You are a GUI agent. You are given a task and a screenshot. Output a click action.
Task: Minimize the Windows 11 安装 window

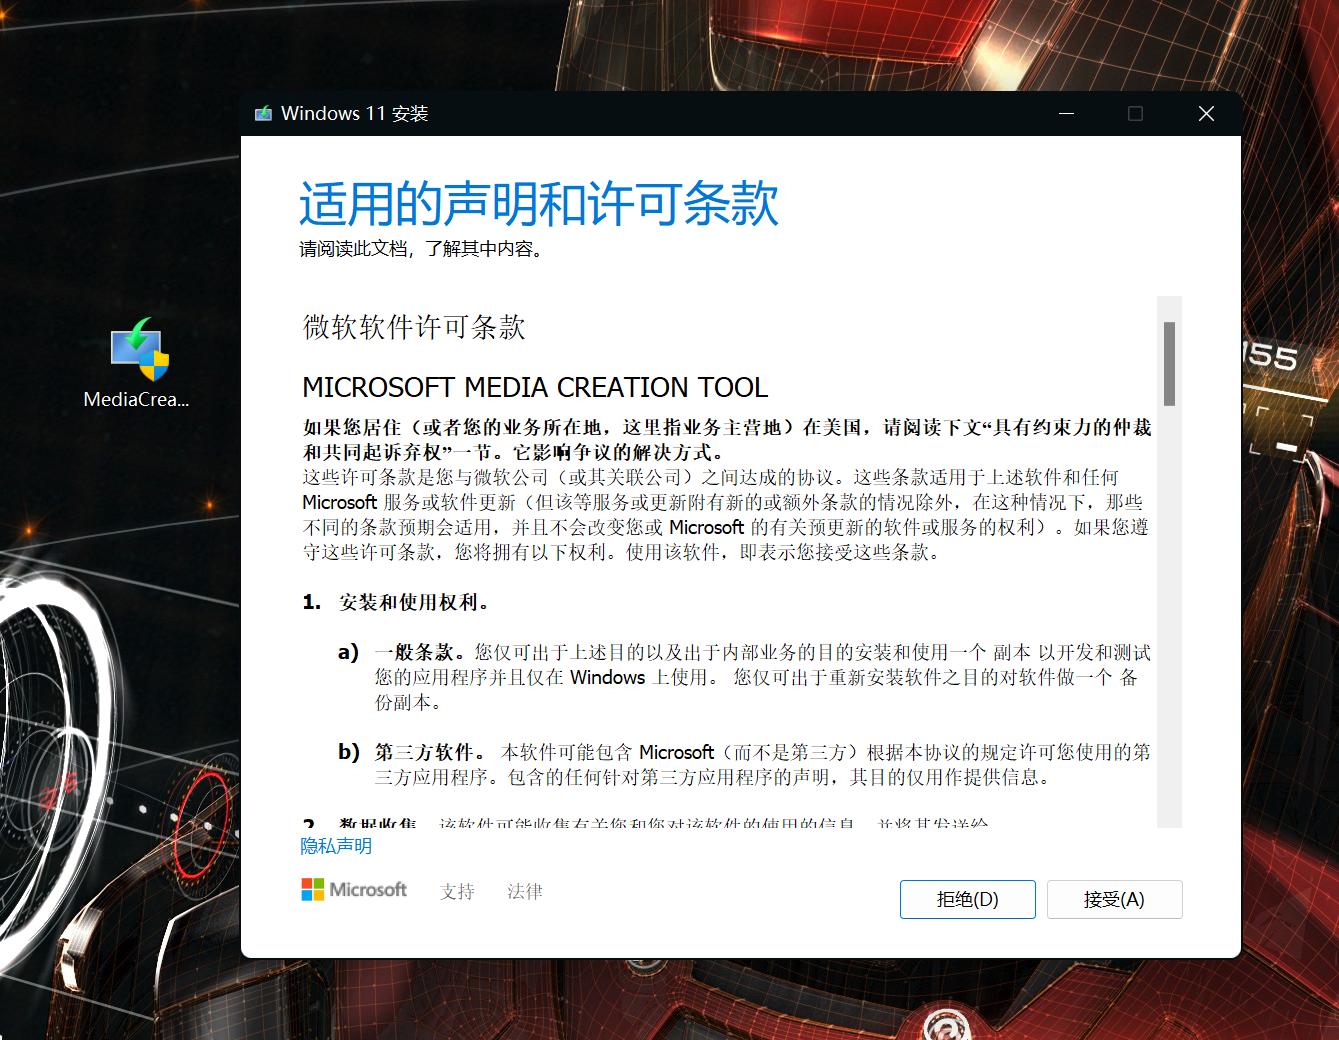point(1065,113)
